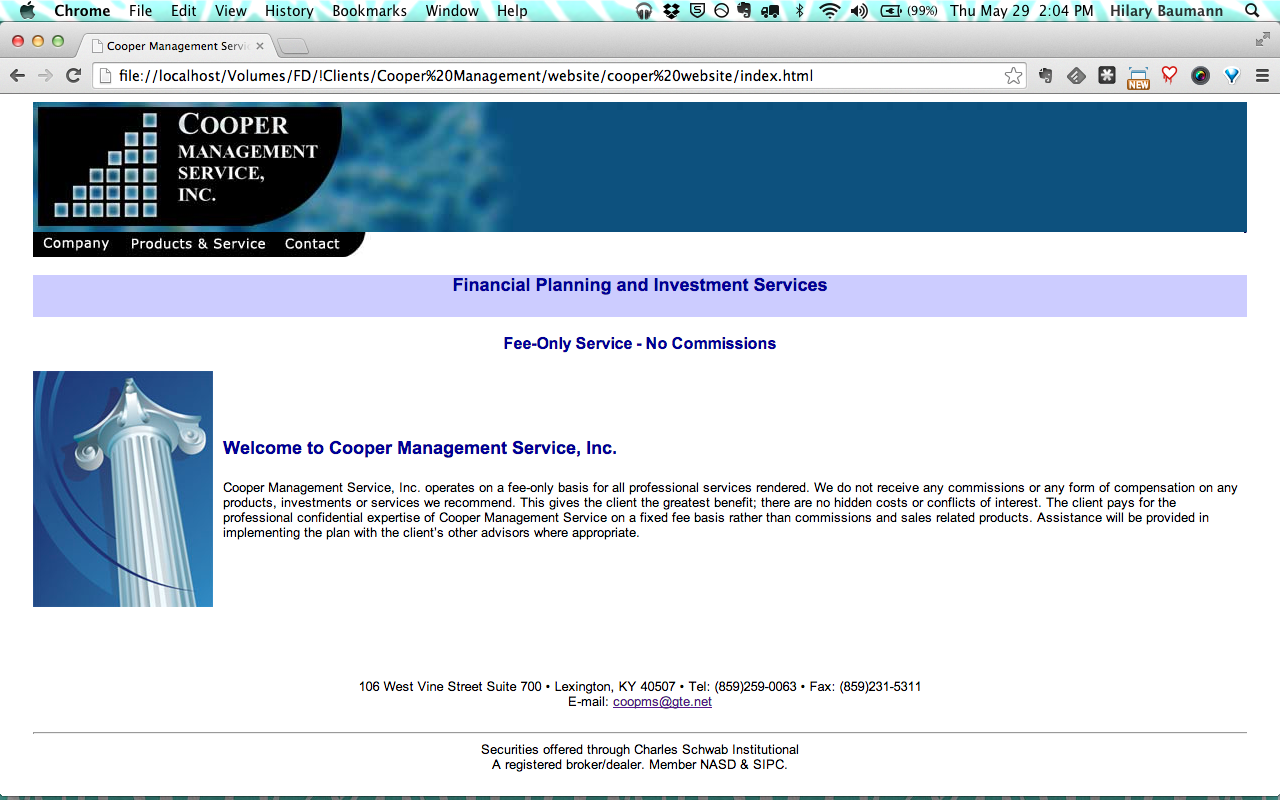Click the red bleeding heart extension icon
Screen dimensions: 1280x800
[1169, 75]
